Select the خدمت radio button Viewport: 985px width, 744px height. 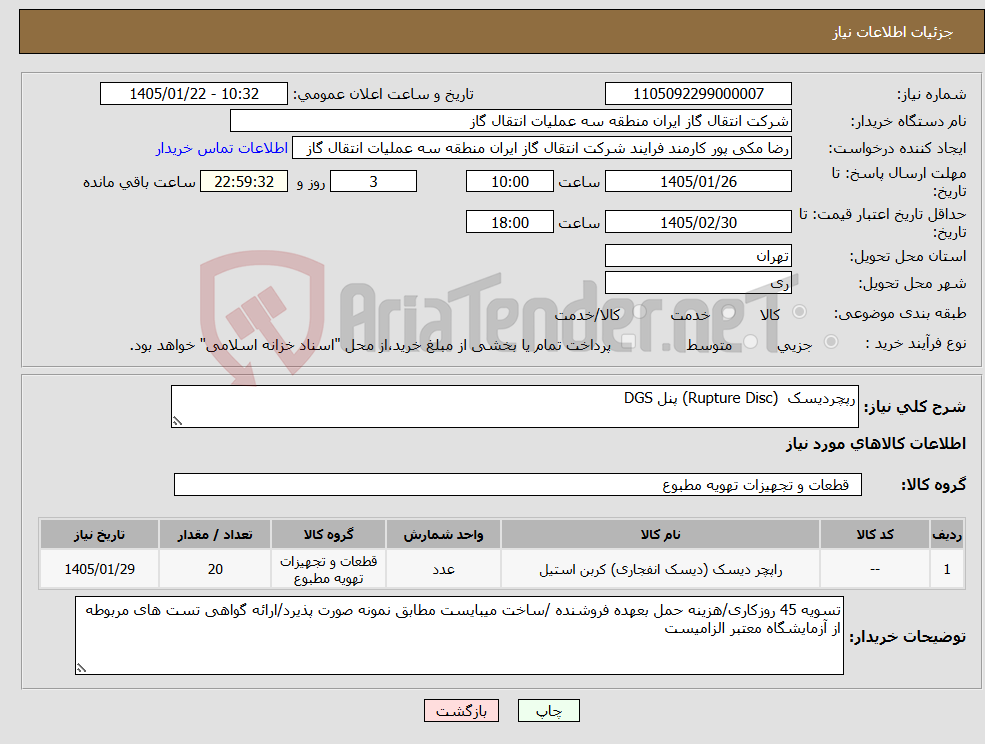click(729, 312)
